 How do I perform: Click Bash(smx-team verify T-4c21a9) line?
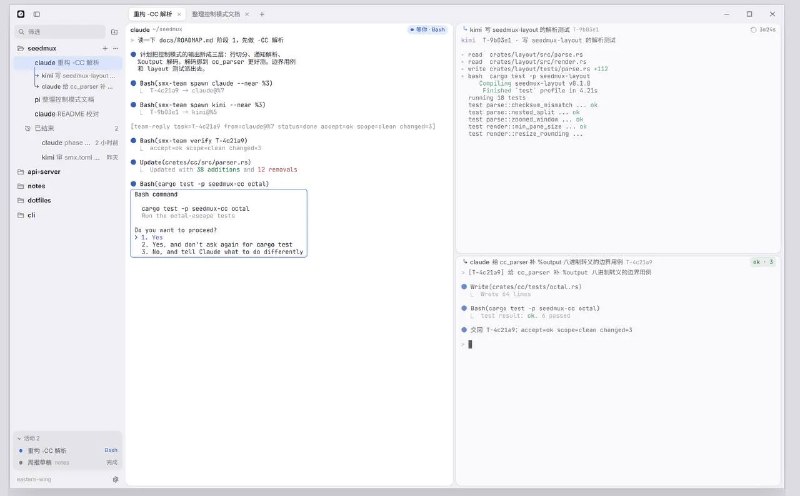[193, 140]
